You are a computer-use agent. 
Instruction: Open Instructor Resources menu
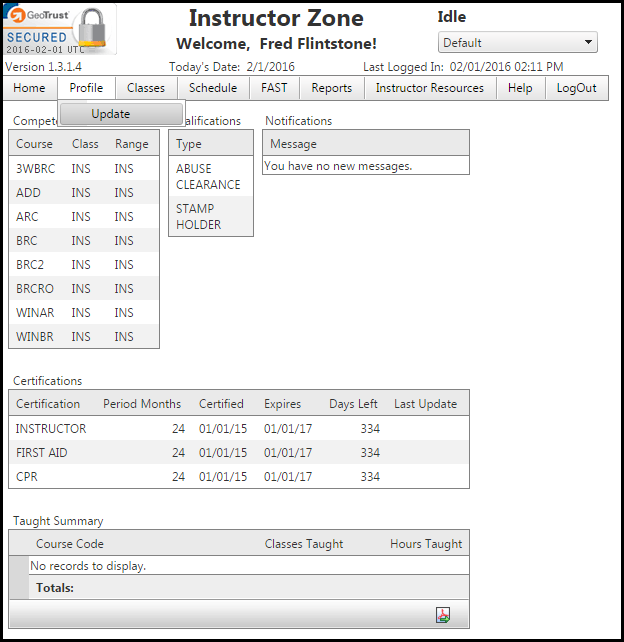(x=429, y=88)
